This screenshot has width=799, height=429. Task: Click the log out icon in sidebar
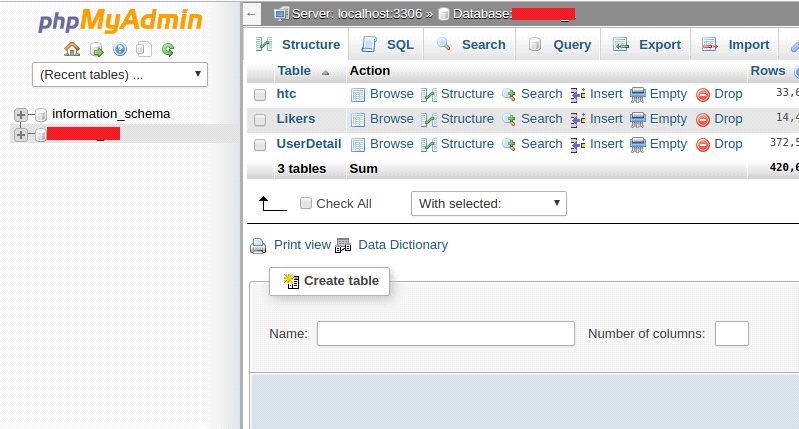pos(96,49)
